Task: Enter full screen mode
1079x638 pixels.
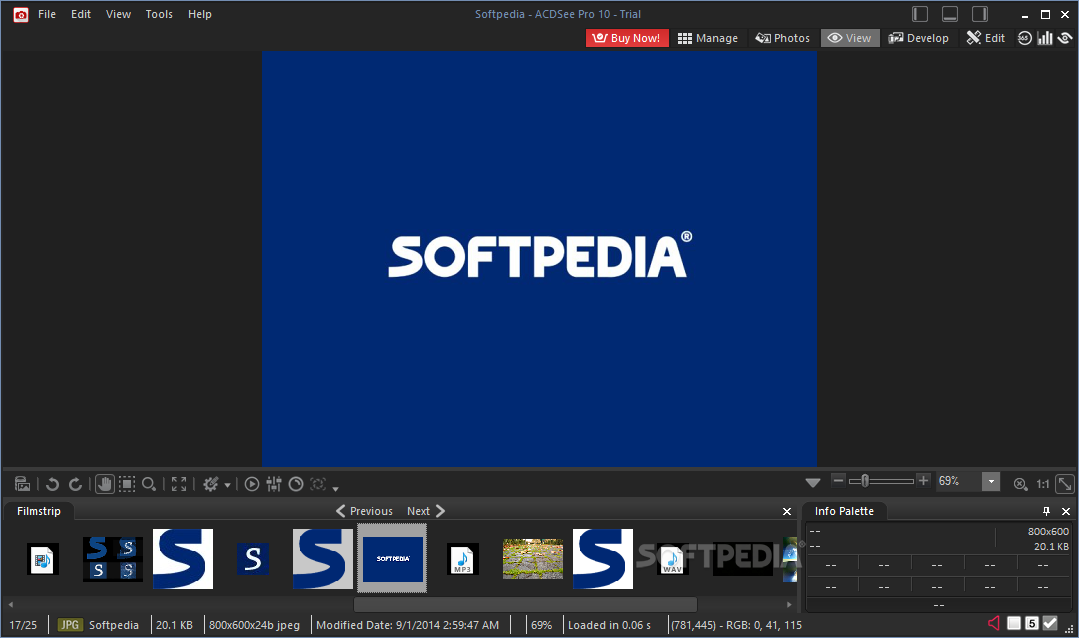Action: tap(179, 484)
